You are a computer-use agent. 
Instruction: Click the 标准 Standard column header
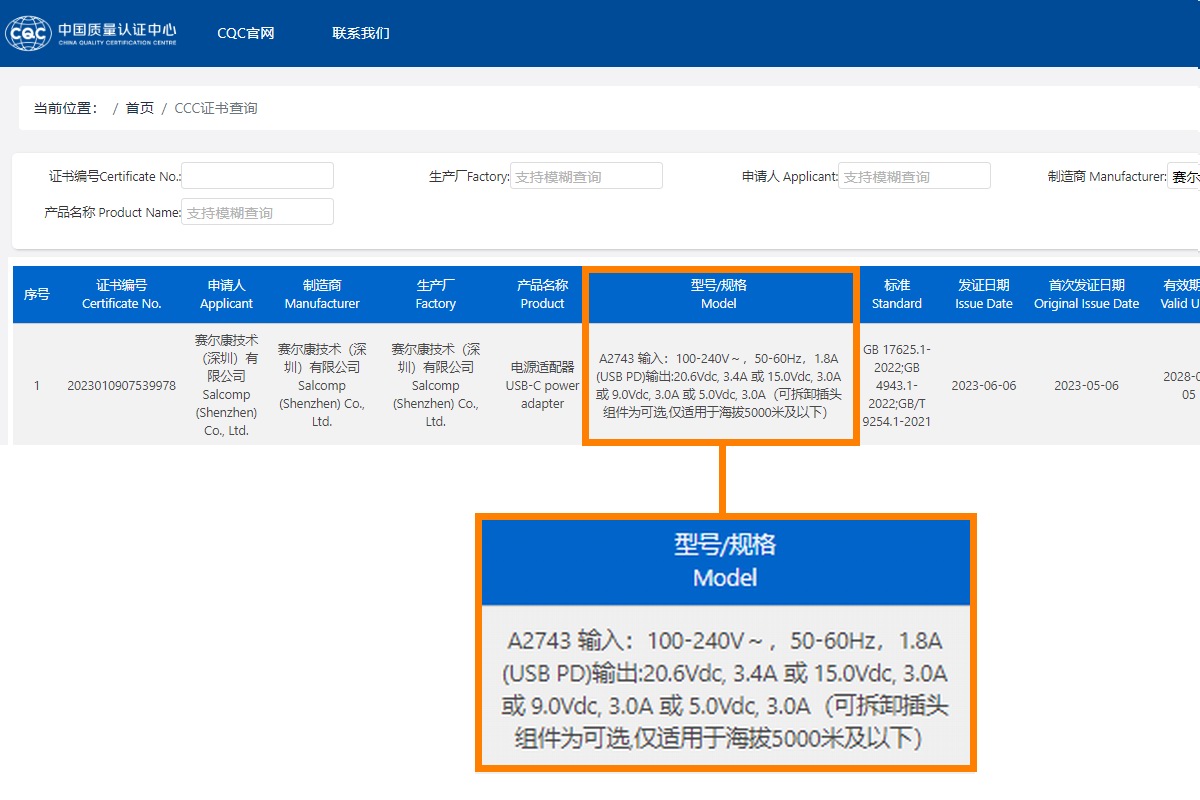(x=897, y=294)
